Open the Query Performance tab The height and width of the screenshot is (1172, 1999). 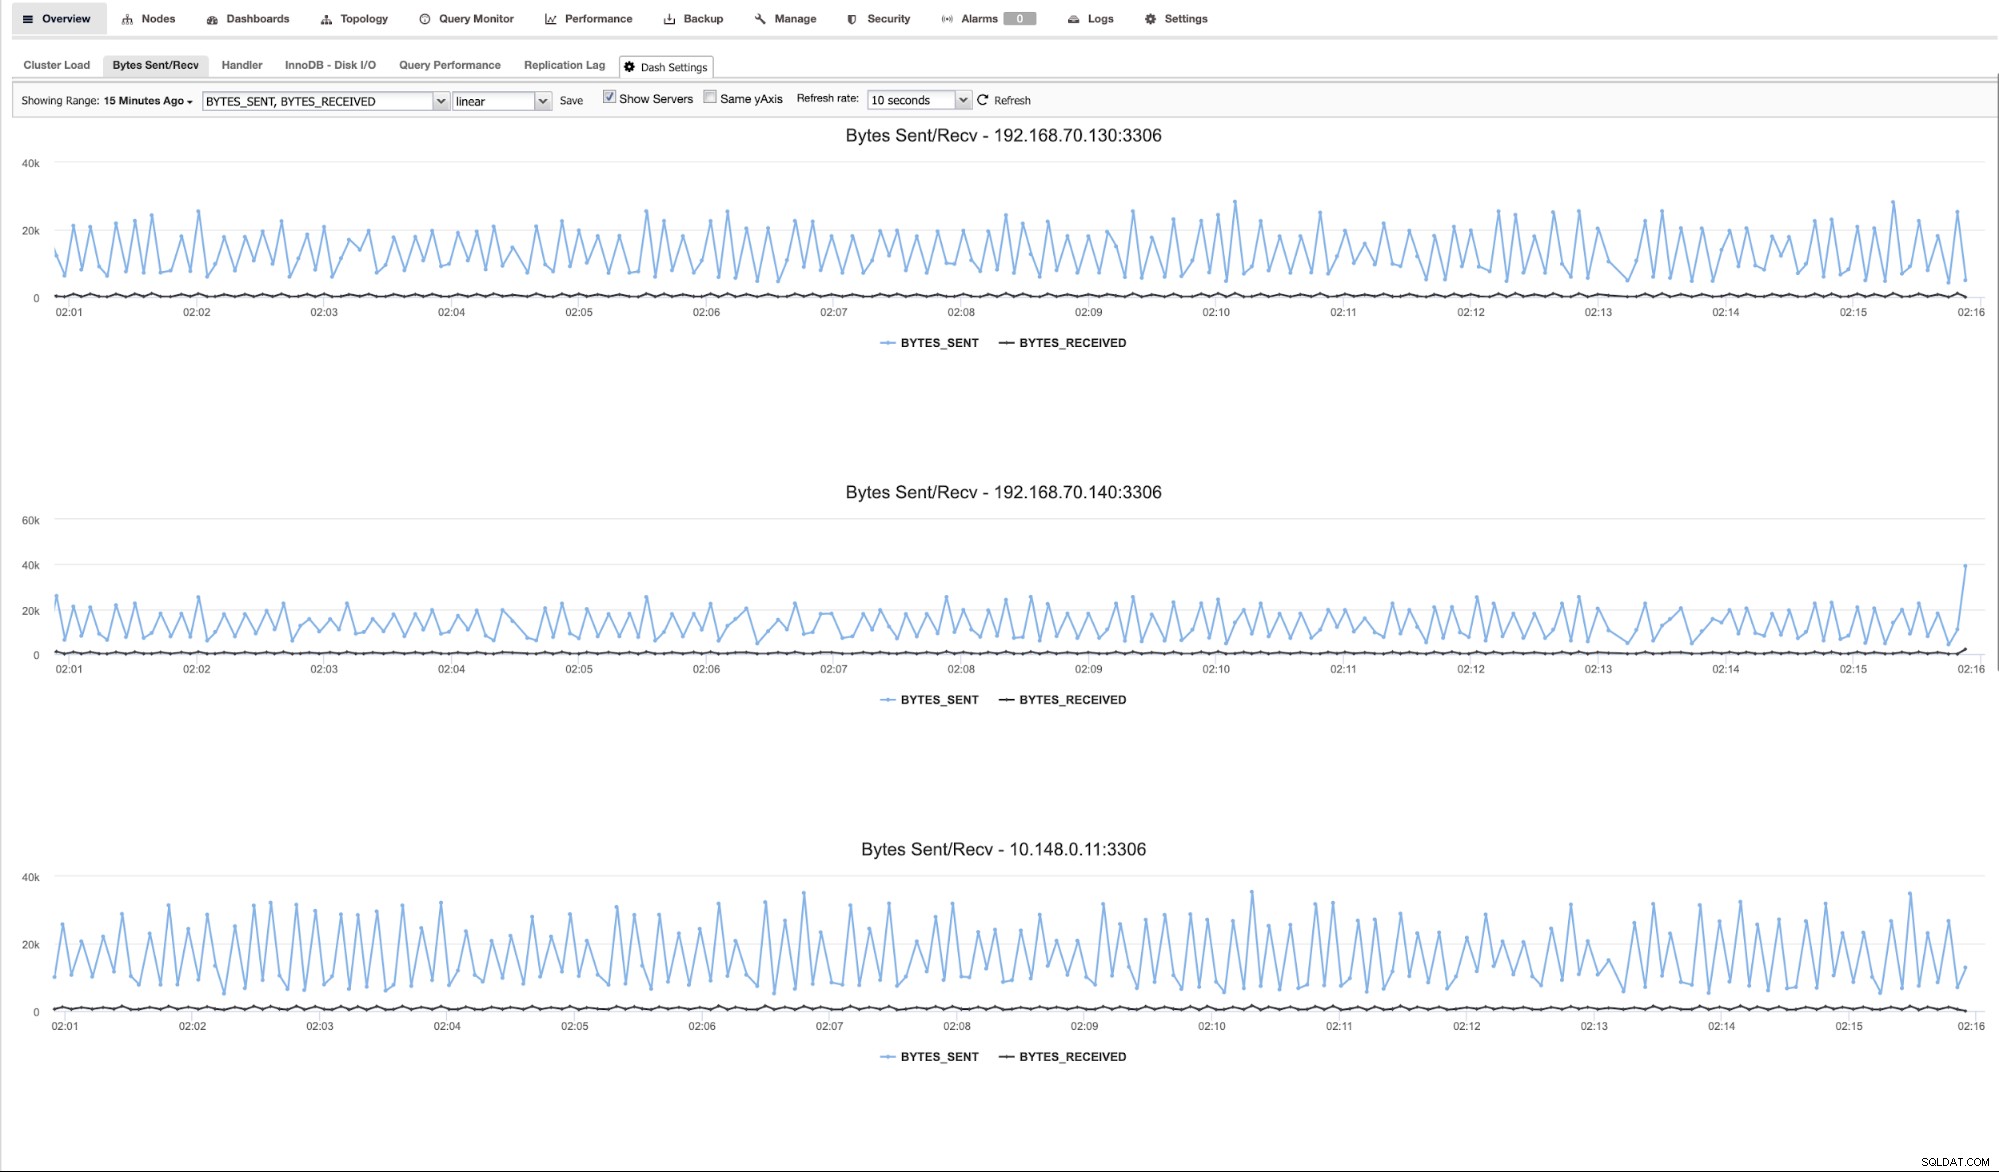[x=450, y=65]
